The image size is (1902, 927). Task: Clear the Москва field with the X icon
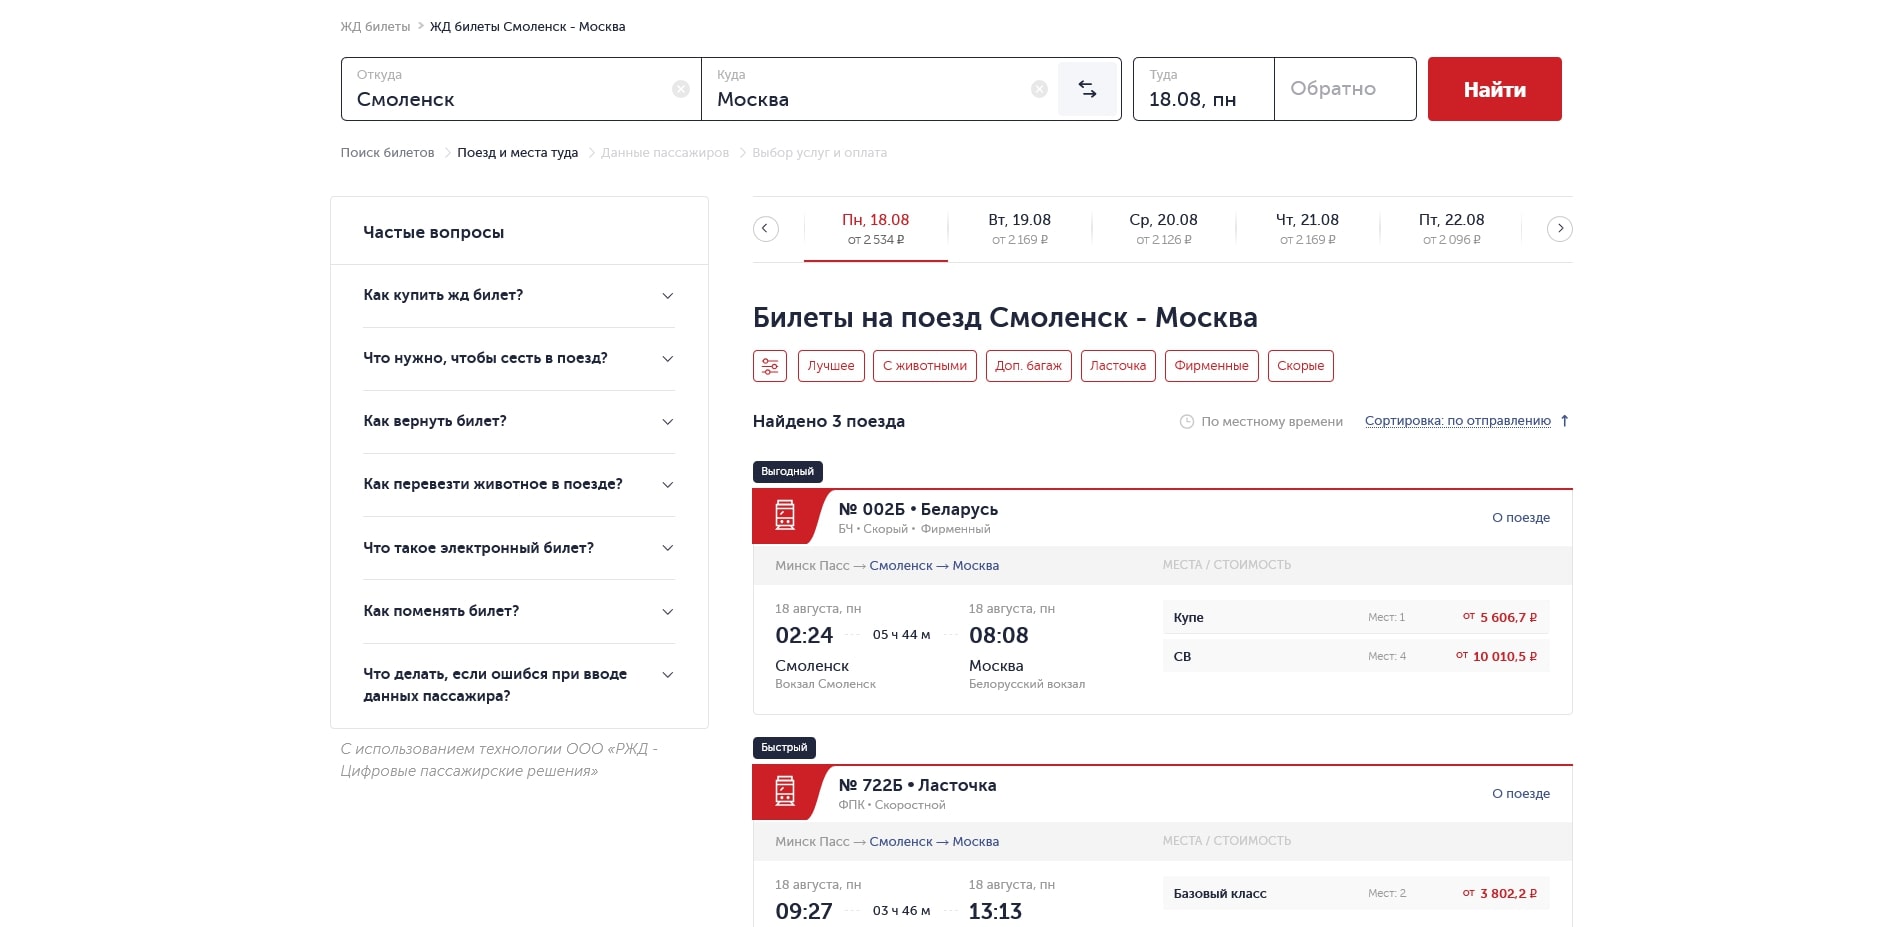[x=1038, y=88]
